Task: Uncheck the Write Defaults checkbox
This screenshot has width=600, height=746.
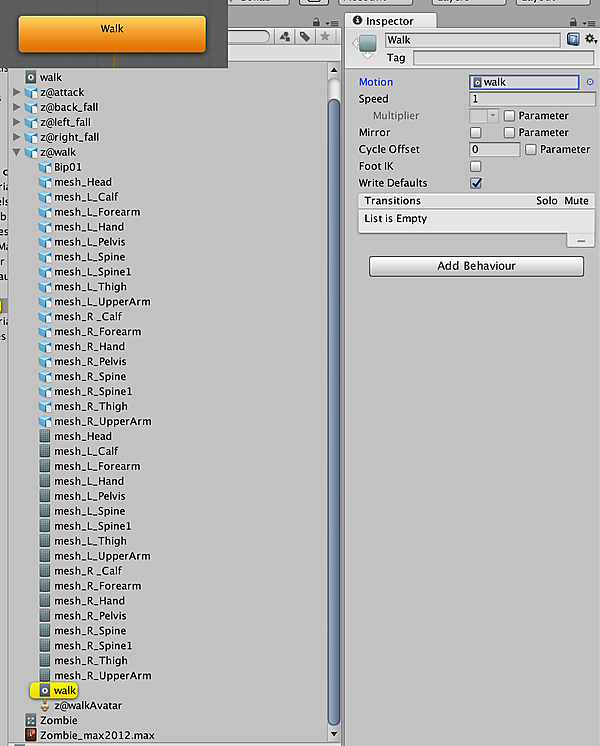Action: (475, 183)
